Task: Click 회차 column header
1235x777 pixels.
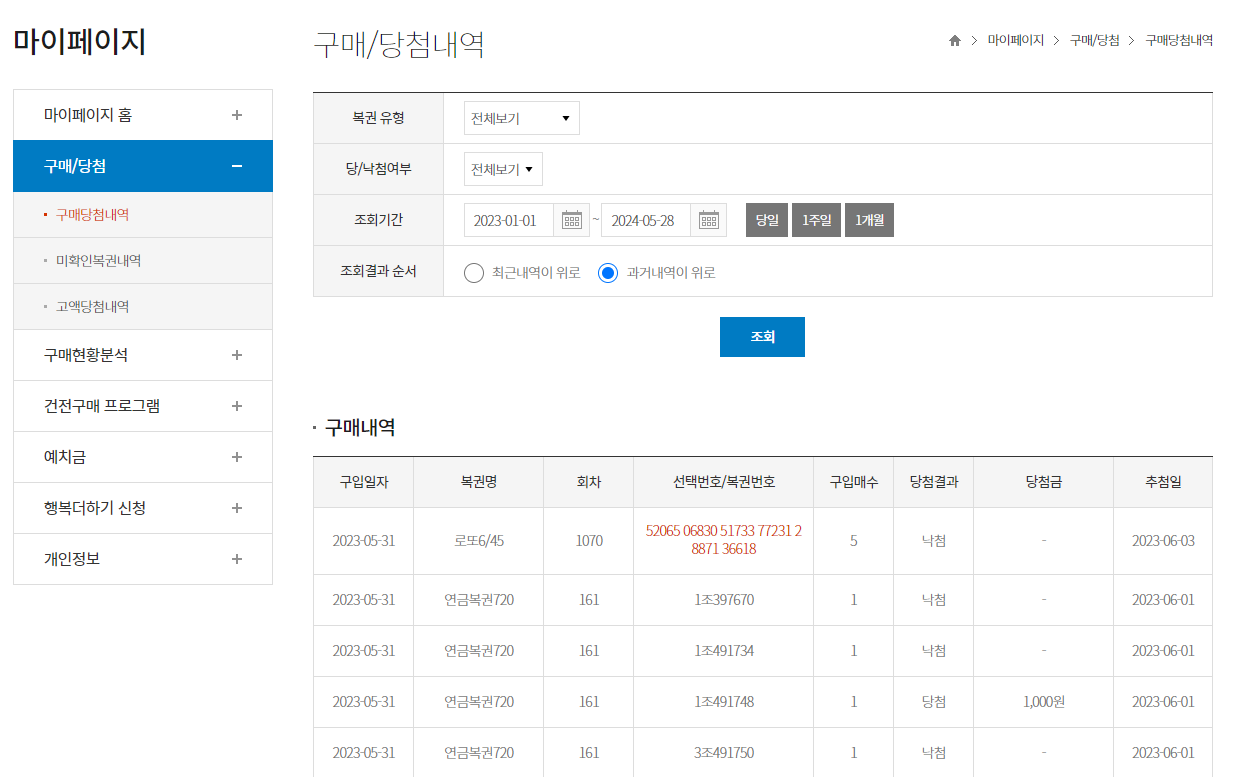Action: pyautogui.click(x=589, y=482)
